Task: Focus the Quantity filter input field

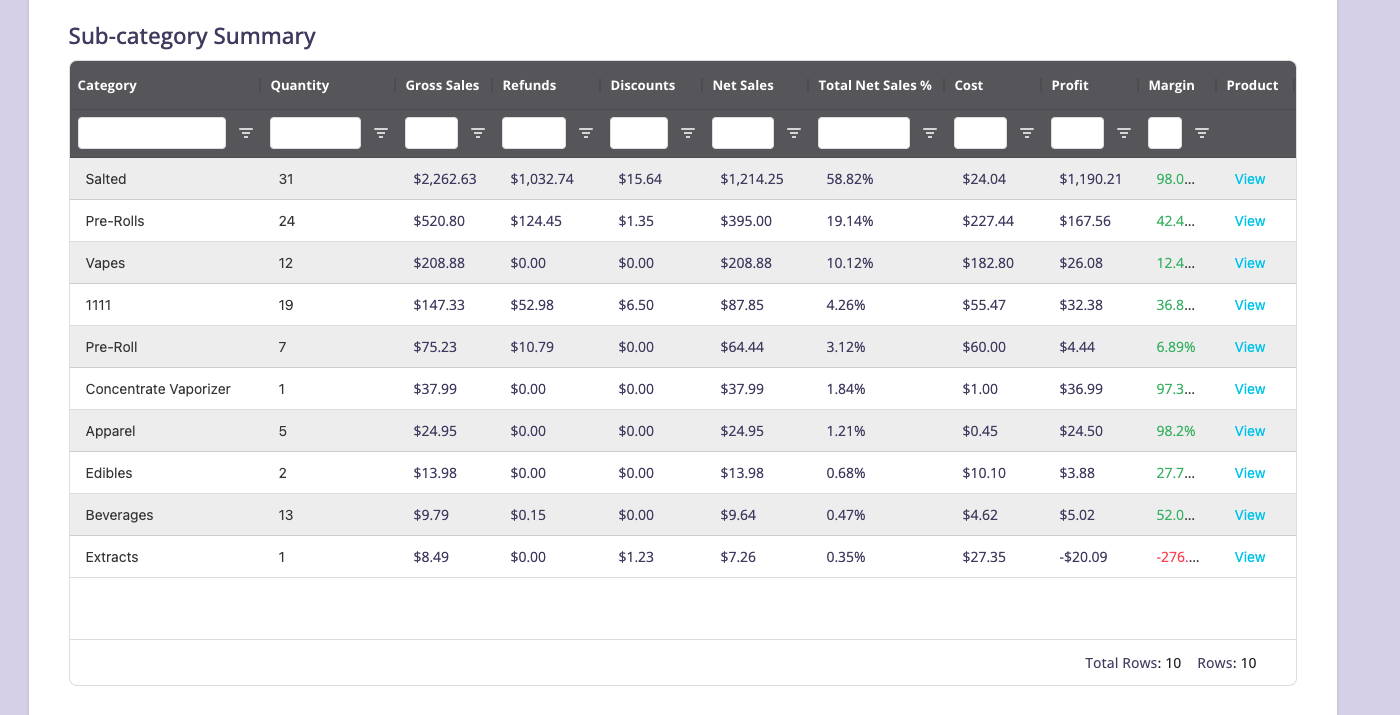Action: tap(315, 133)
